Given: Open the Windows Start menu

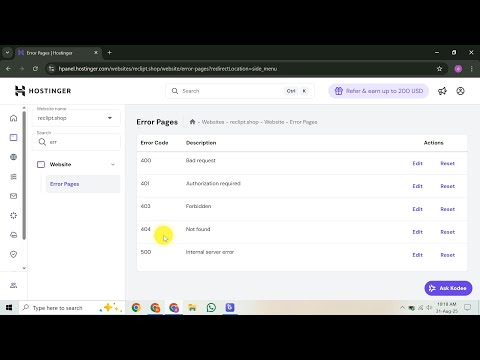Looking at the screenshot, I should (x=9, y=307).
